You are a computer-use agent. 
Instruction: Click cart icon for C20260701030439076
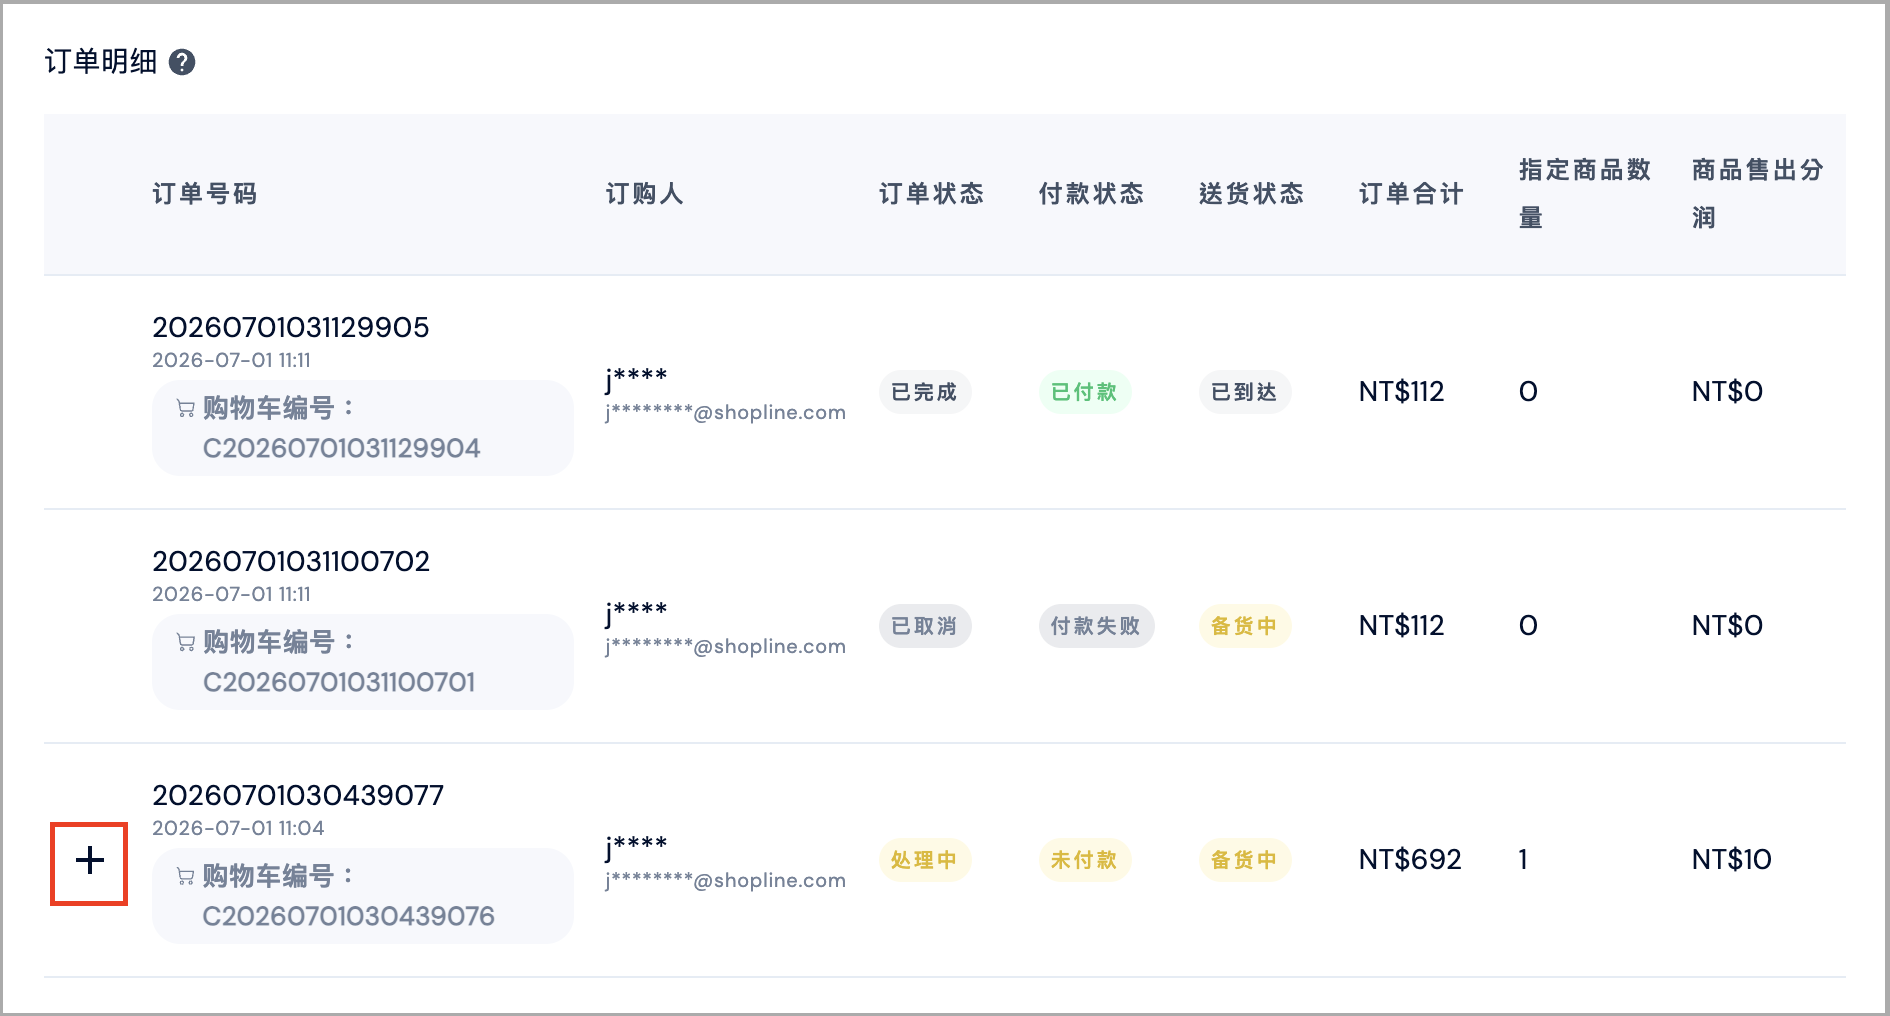click(x=186, y=876)
